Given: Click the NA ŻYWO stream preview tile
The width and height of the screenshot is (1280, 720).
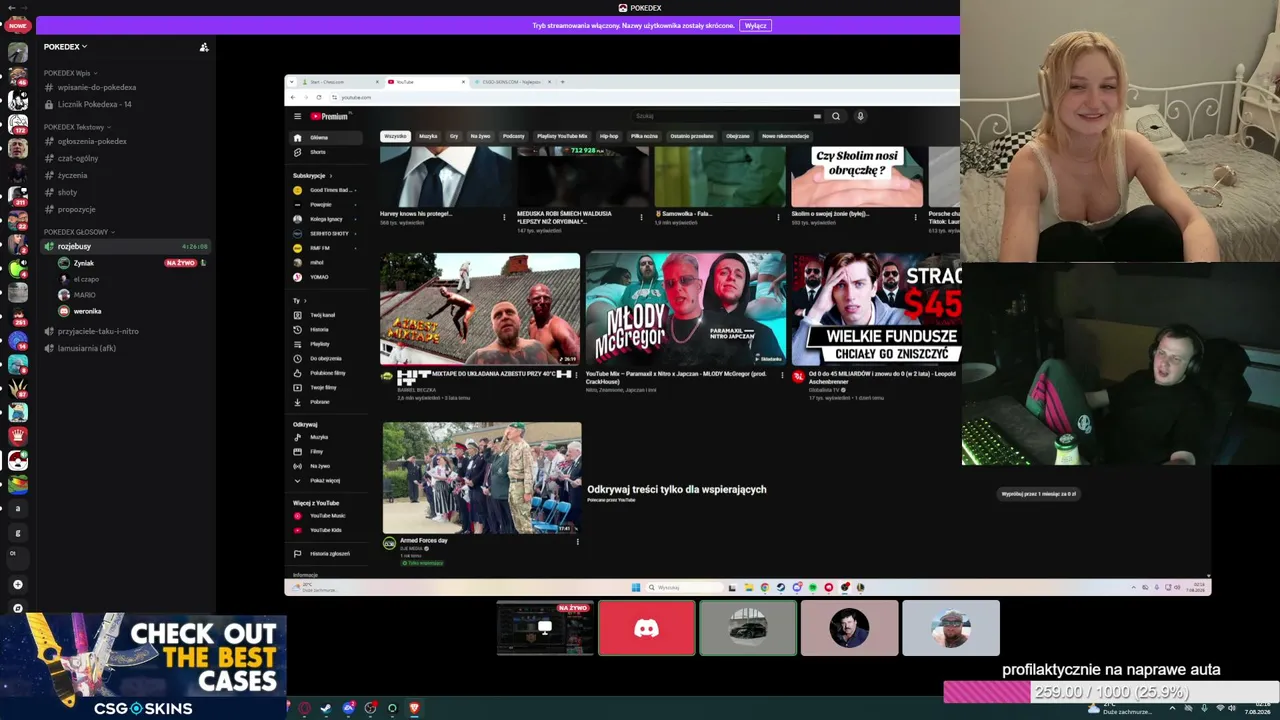Looking at the screenshot, I should coord(545,628).
